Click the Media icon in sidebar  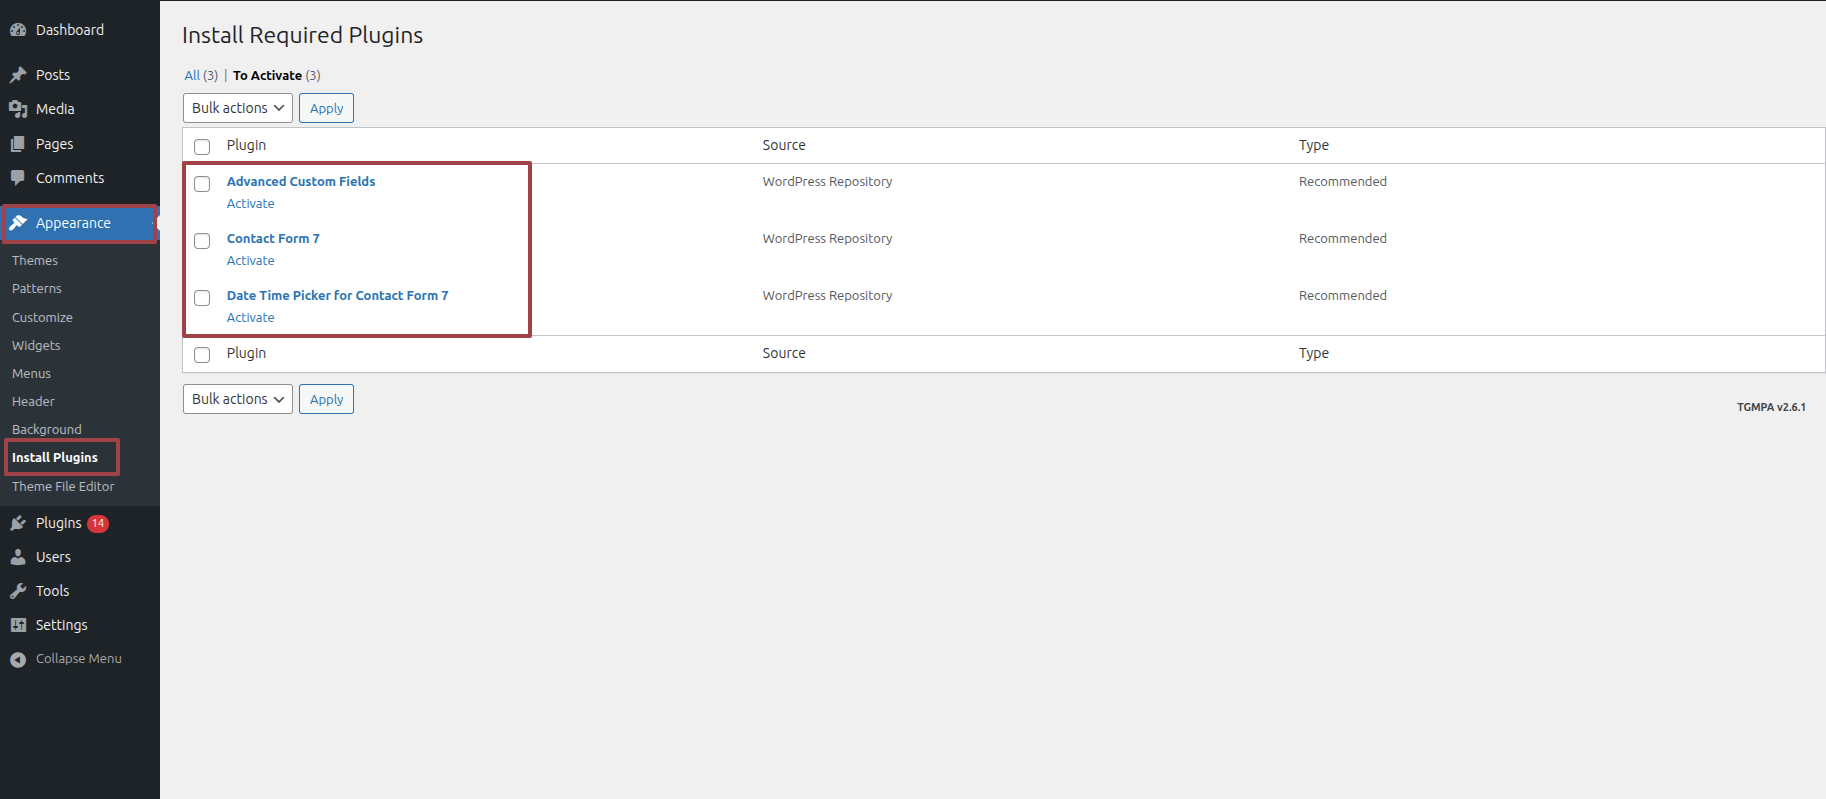[18, 109]
